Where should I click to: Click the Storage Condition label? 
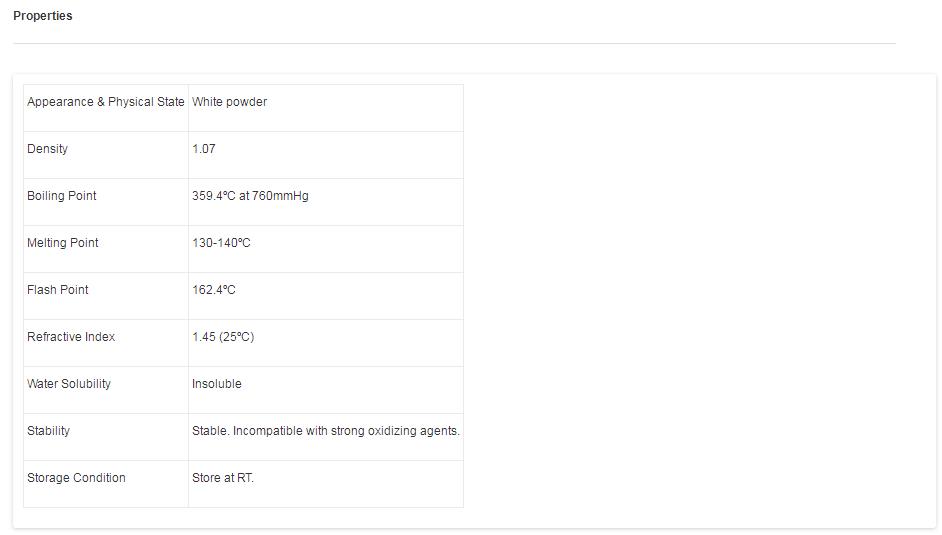[x=76, y=478]
